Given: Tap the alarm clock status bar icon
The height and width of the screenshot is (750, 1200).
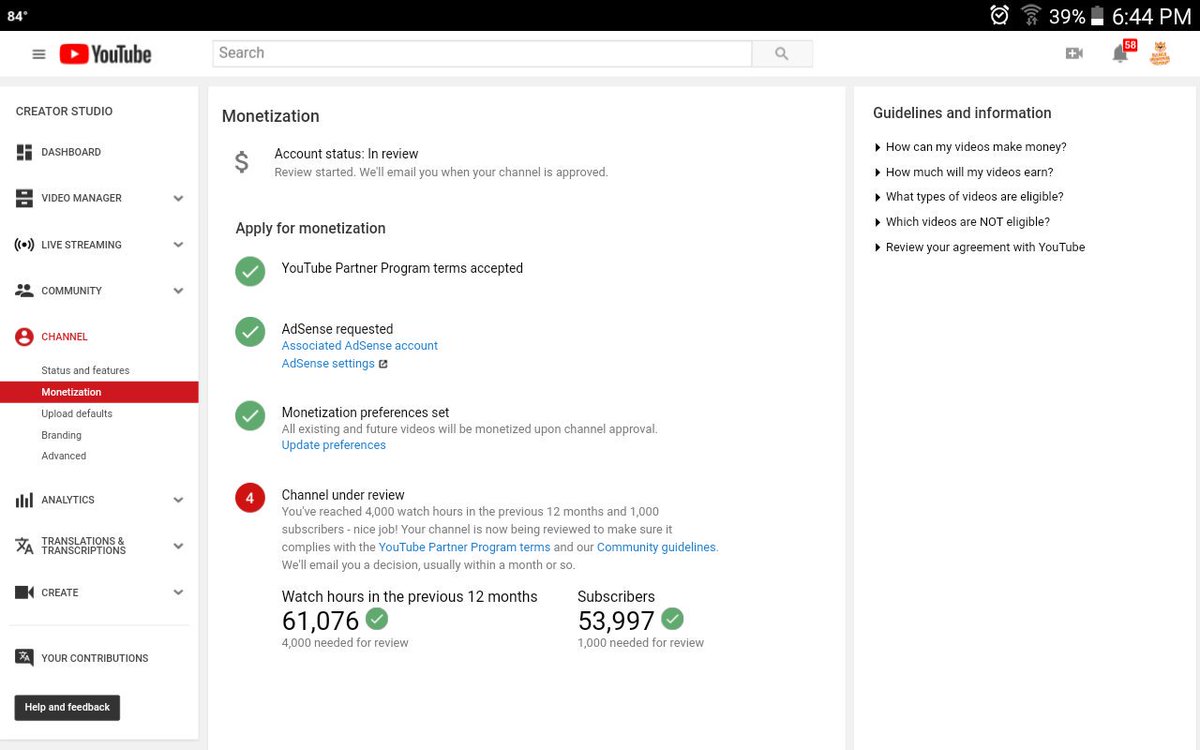Looking at the screenshot, I should tap(999, 15).
